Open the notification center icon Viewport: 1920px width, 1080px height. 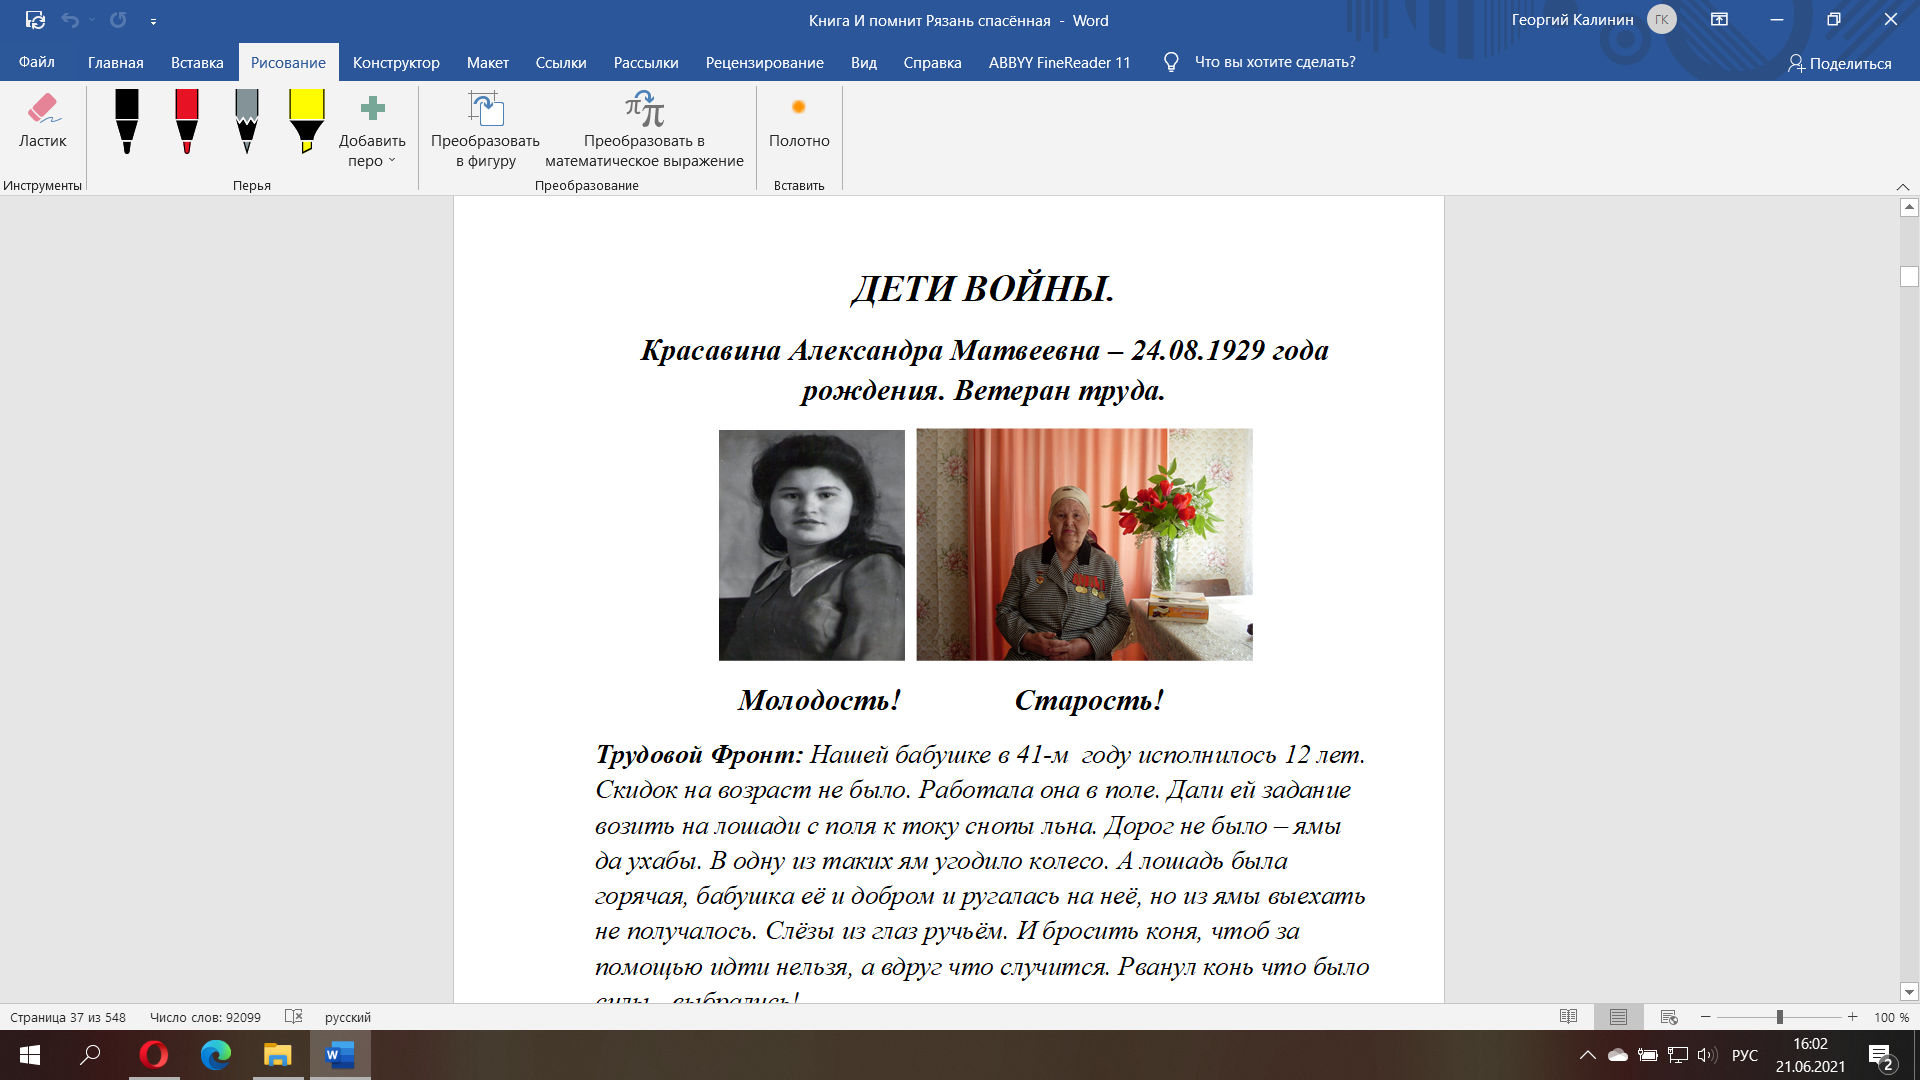point(1882,1056)
